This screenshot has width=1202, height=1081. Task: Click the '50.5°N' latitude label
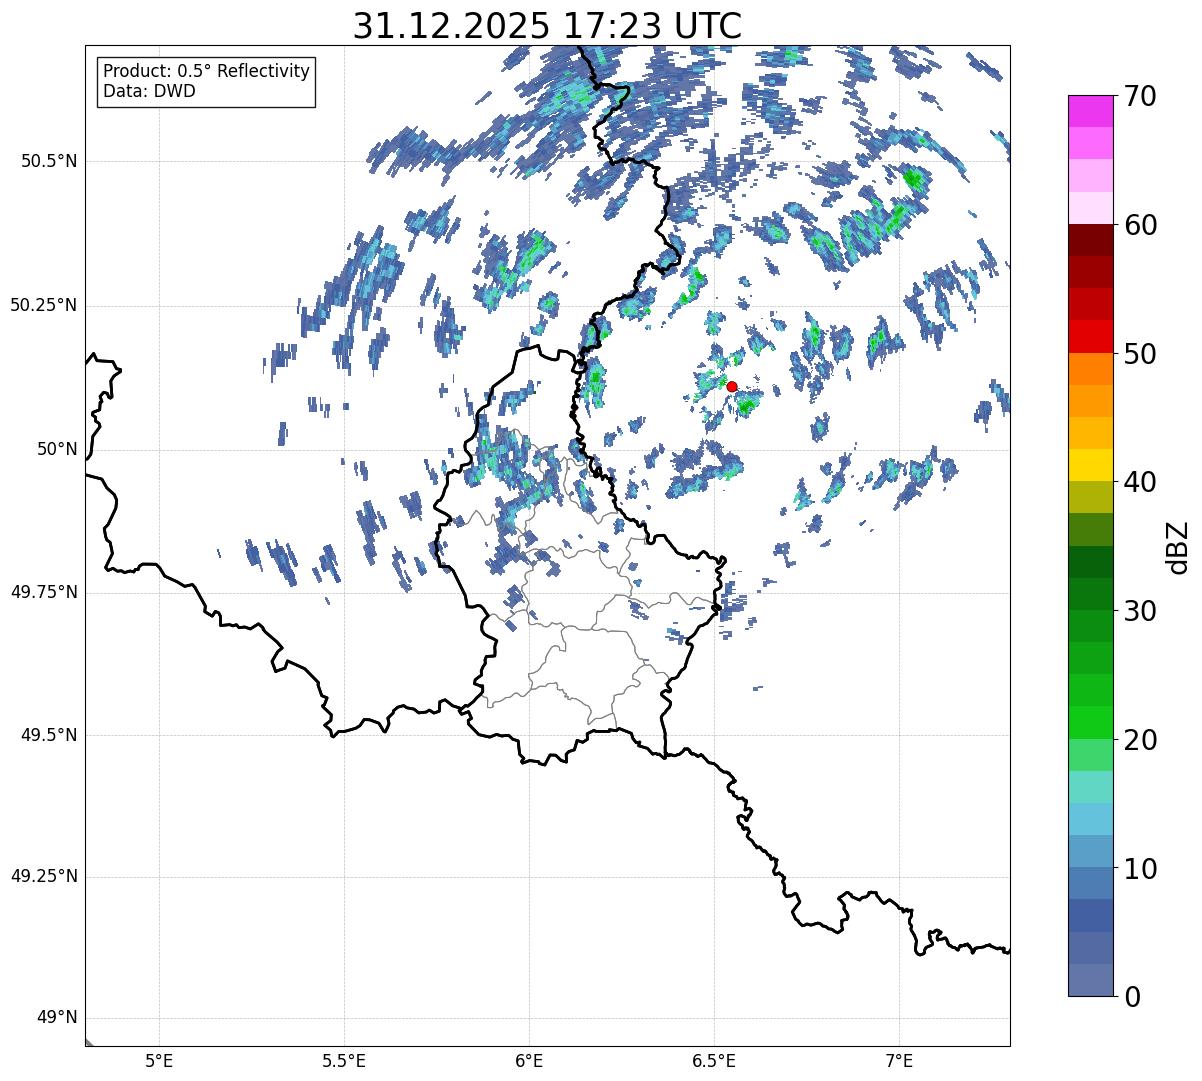[49, 161]
